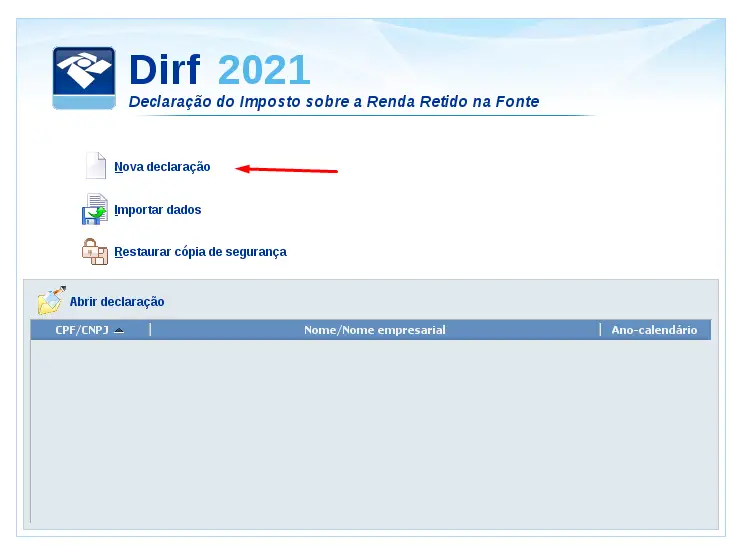This screenshot has width=737, height=550.
Task: Click the Dirf 2021 title text
Action: click(x=220, y=70)
